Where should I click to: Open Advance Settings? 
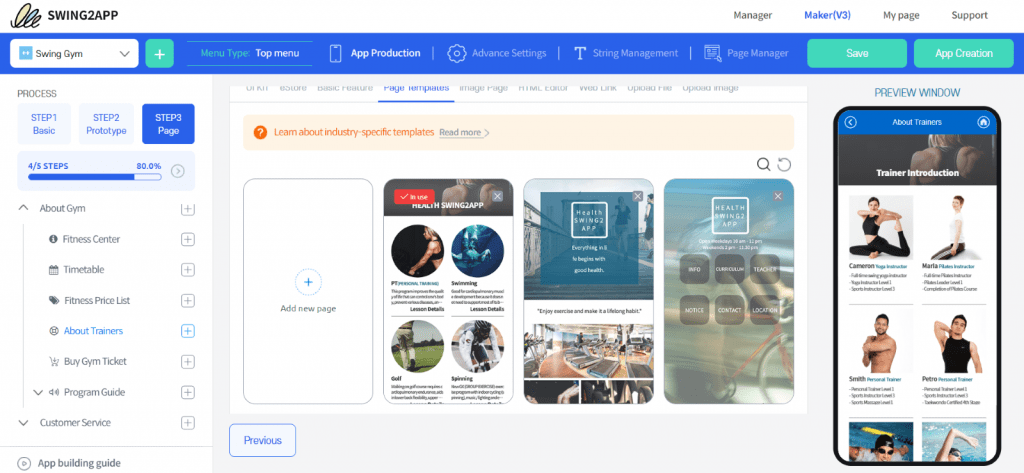pos(497,54)
